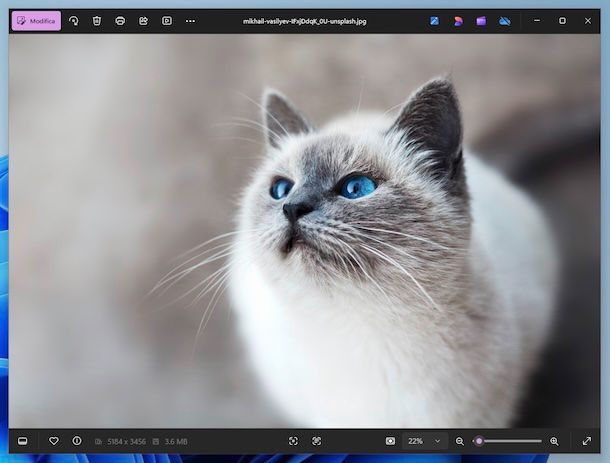Click the Modifica edit button
Screen dimensions: 610x463
pos(36,21)
